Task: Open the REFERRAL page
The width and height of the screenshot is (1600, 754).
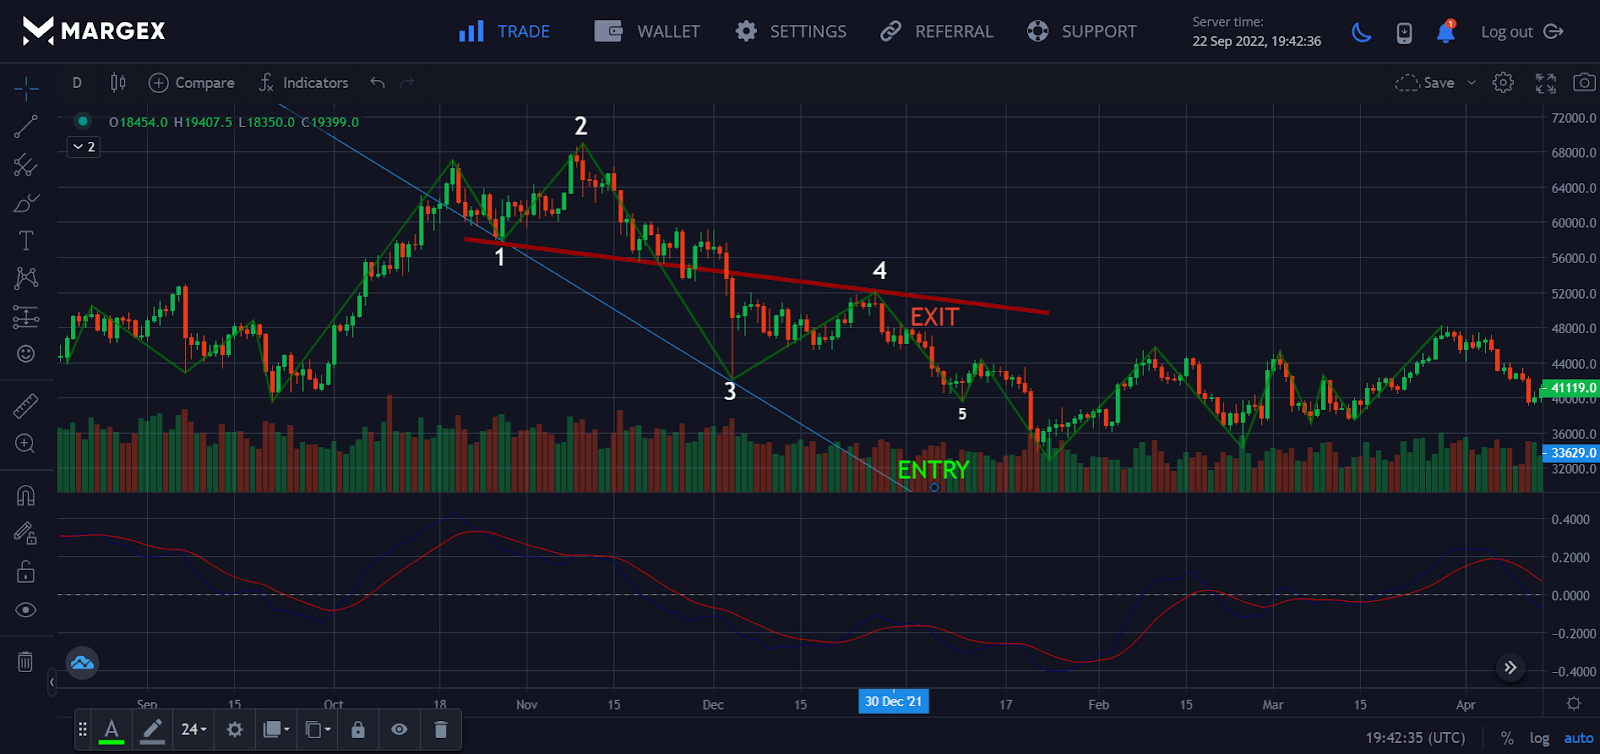Action: tap(936, 32)
